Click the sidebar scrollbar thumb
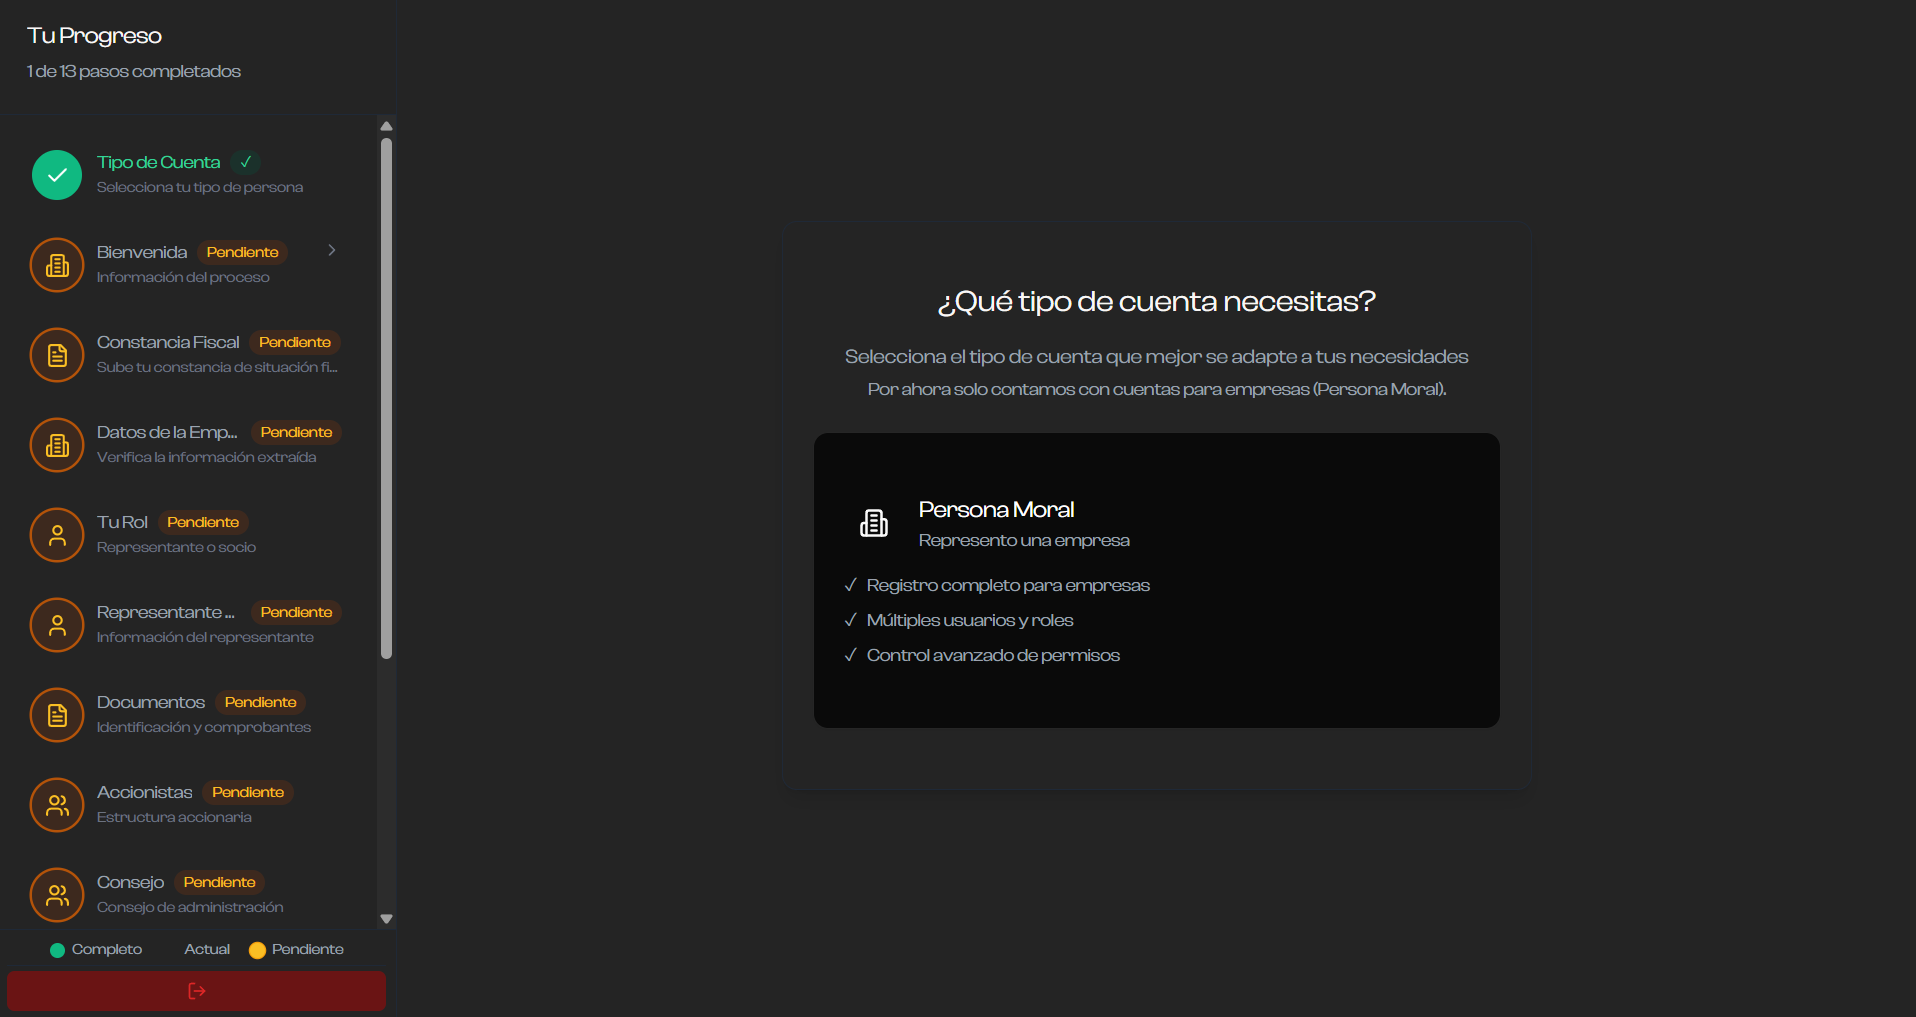 [386, 398]
